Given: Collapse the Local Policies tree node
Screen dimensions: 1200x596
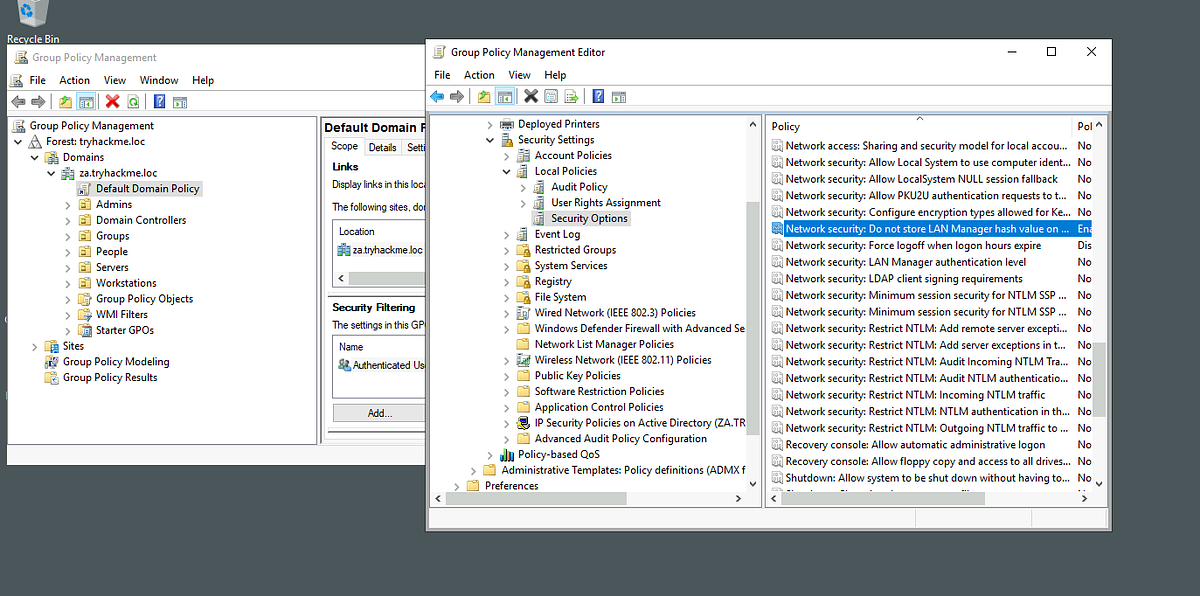Looking at the screenshot, I should tap(505, 171).
